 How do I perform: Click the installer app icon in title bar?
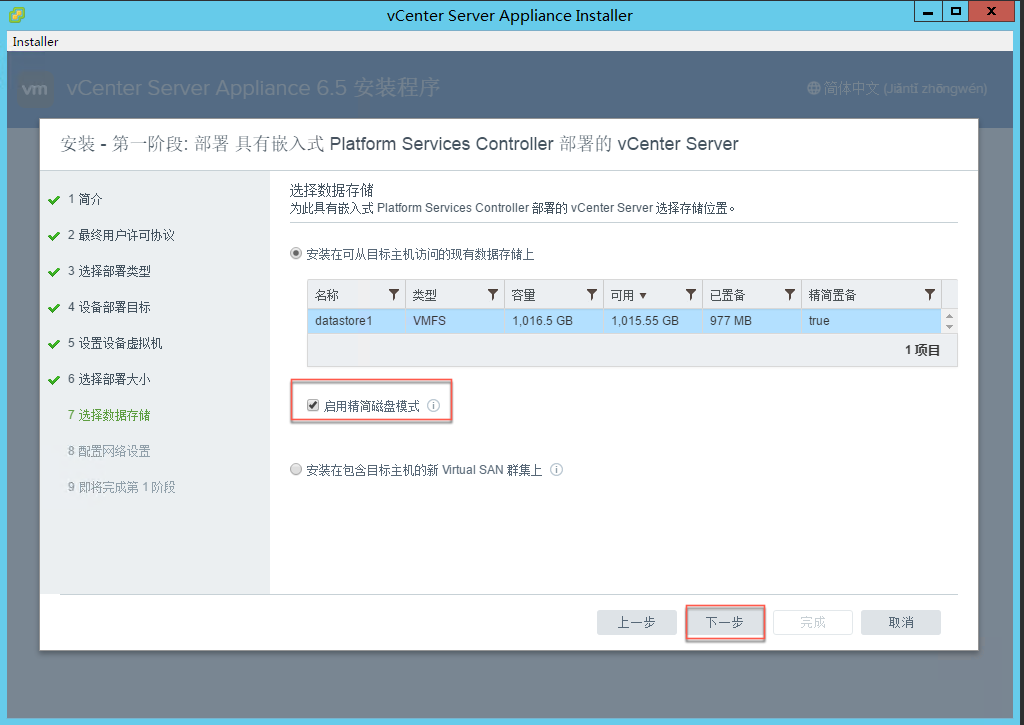(x=17, y=14)
